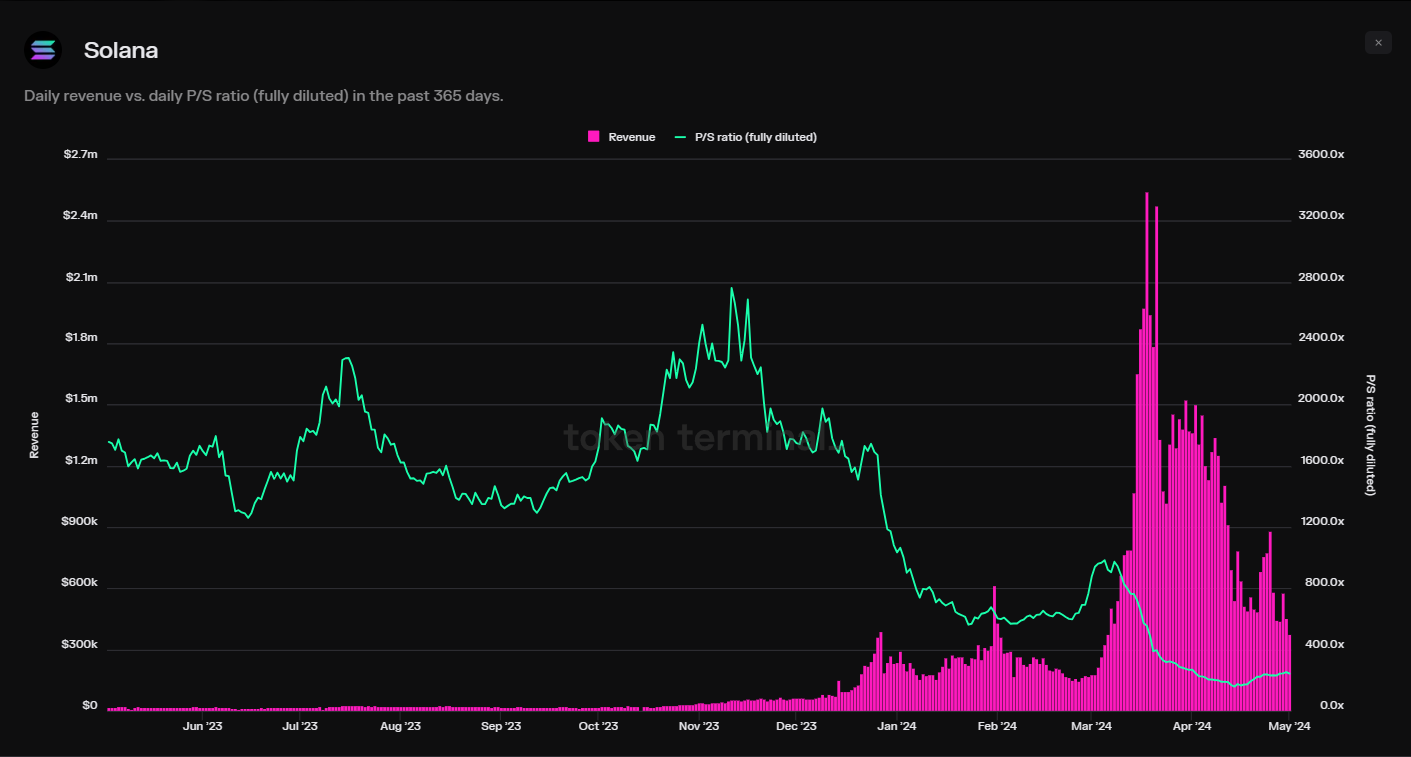This screenshot has height=757, width=1411.
Task: Click the $900k revenue axis label
Action: coord(79,522)
